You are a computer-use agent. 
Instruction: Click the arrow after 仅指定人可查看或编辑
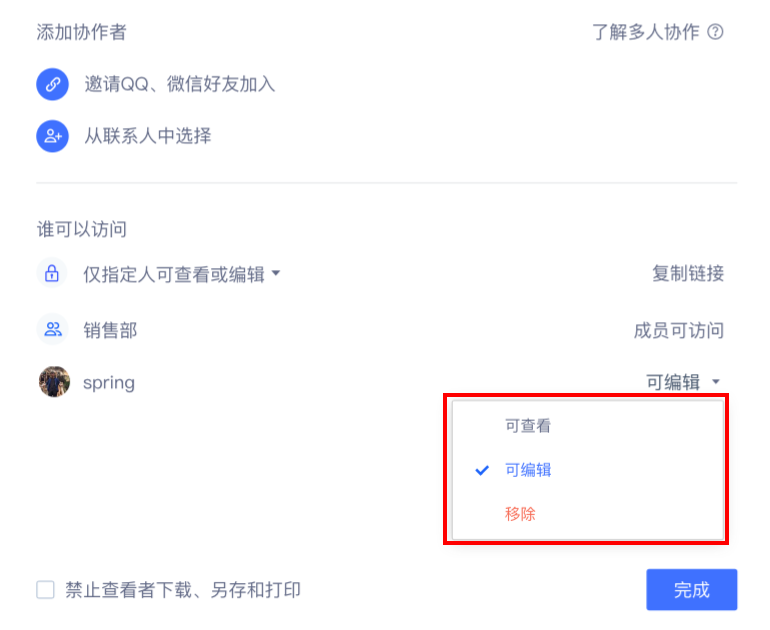[276, 273]
